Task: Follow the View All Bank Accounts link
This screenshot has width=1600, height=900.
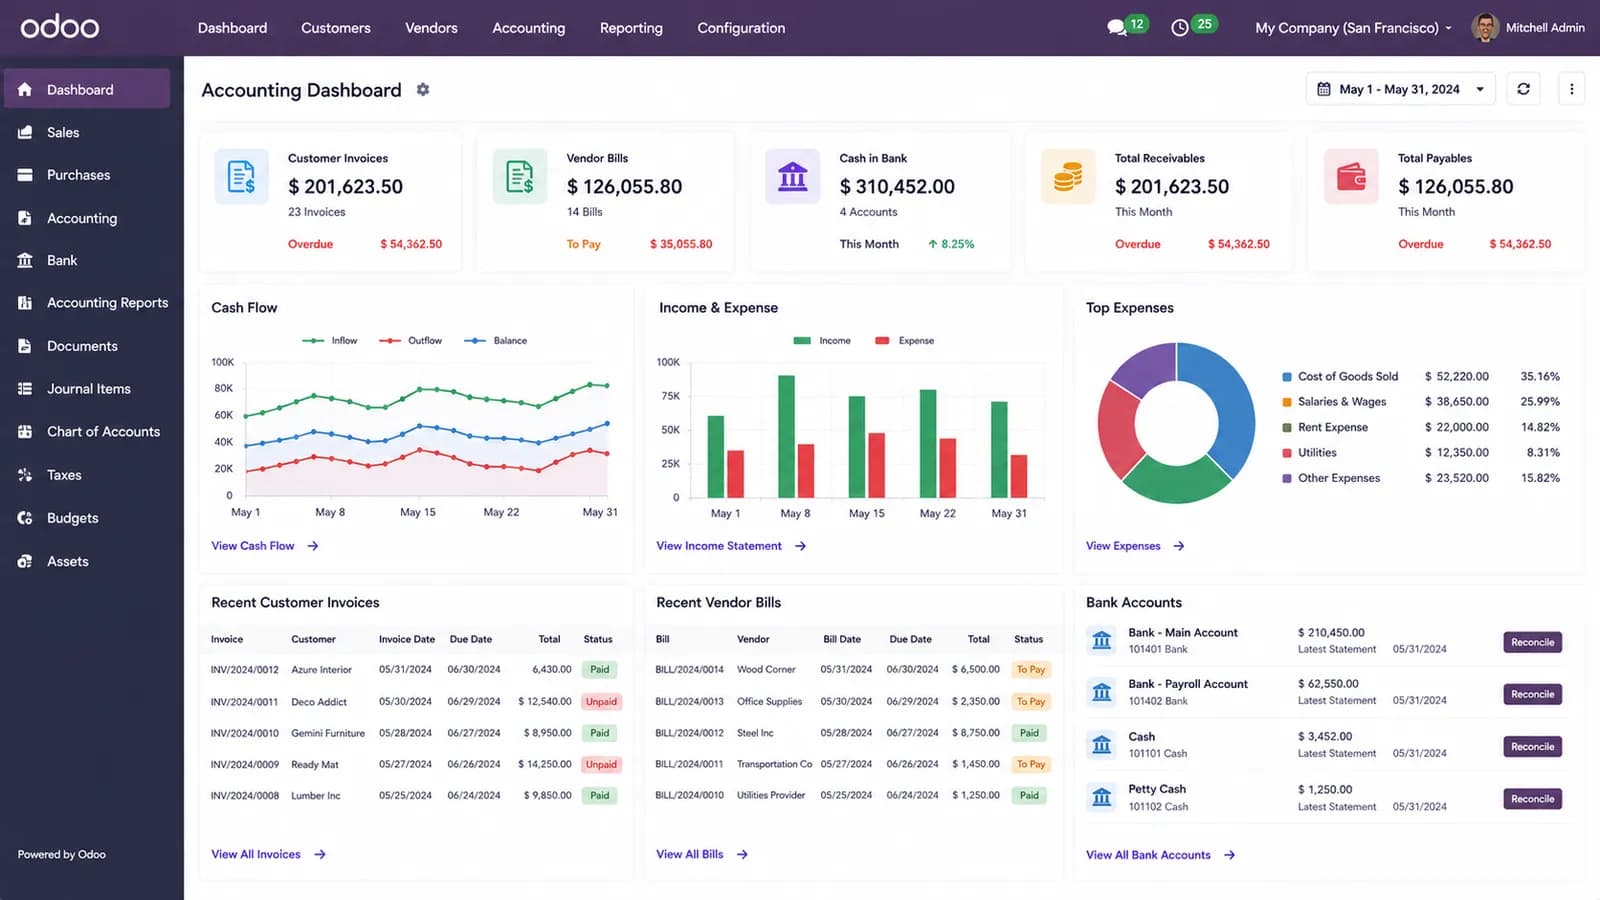Action: pyautogui.click(x=1160, y=855)
